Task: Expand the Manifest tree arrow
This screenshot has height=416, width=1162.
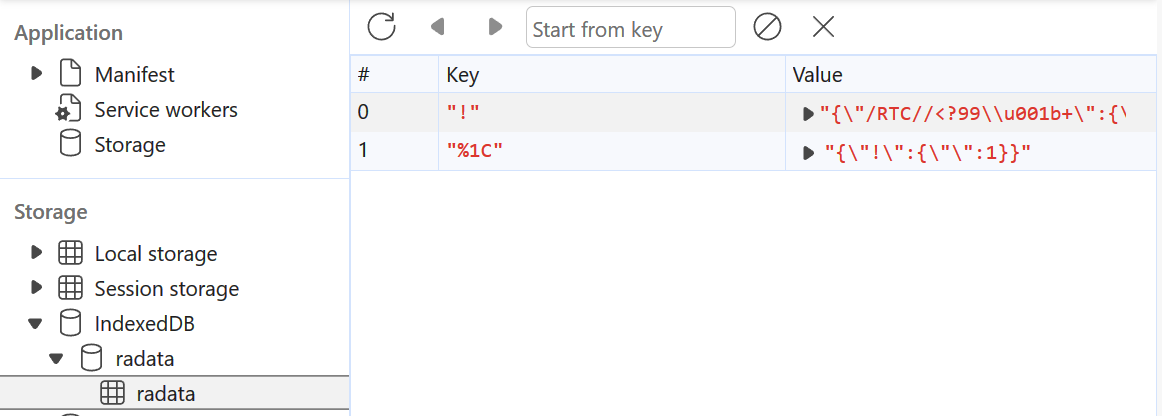Action: click(x=37, y=74)
